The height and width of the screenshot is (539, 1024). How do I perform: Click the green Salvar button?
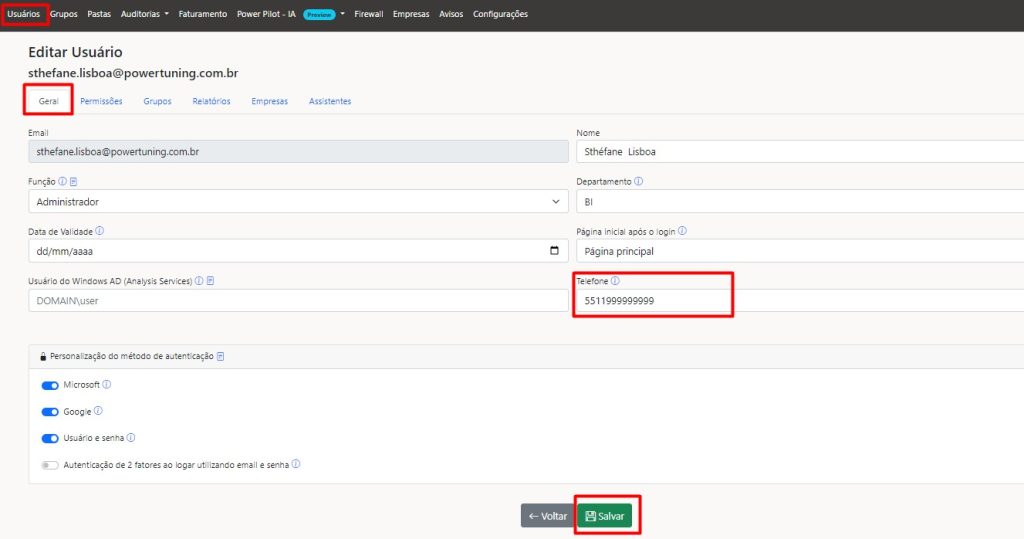(x=605, y=516)
